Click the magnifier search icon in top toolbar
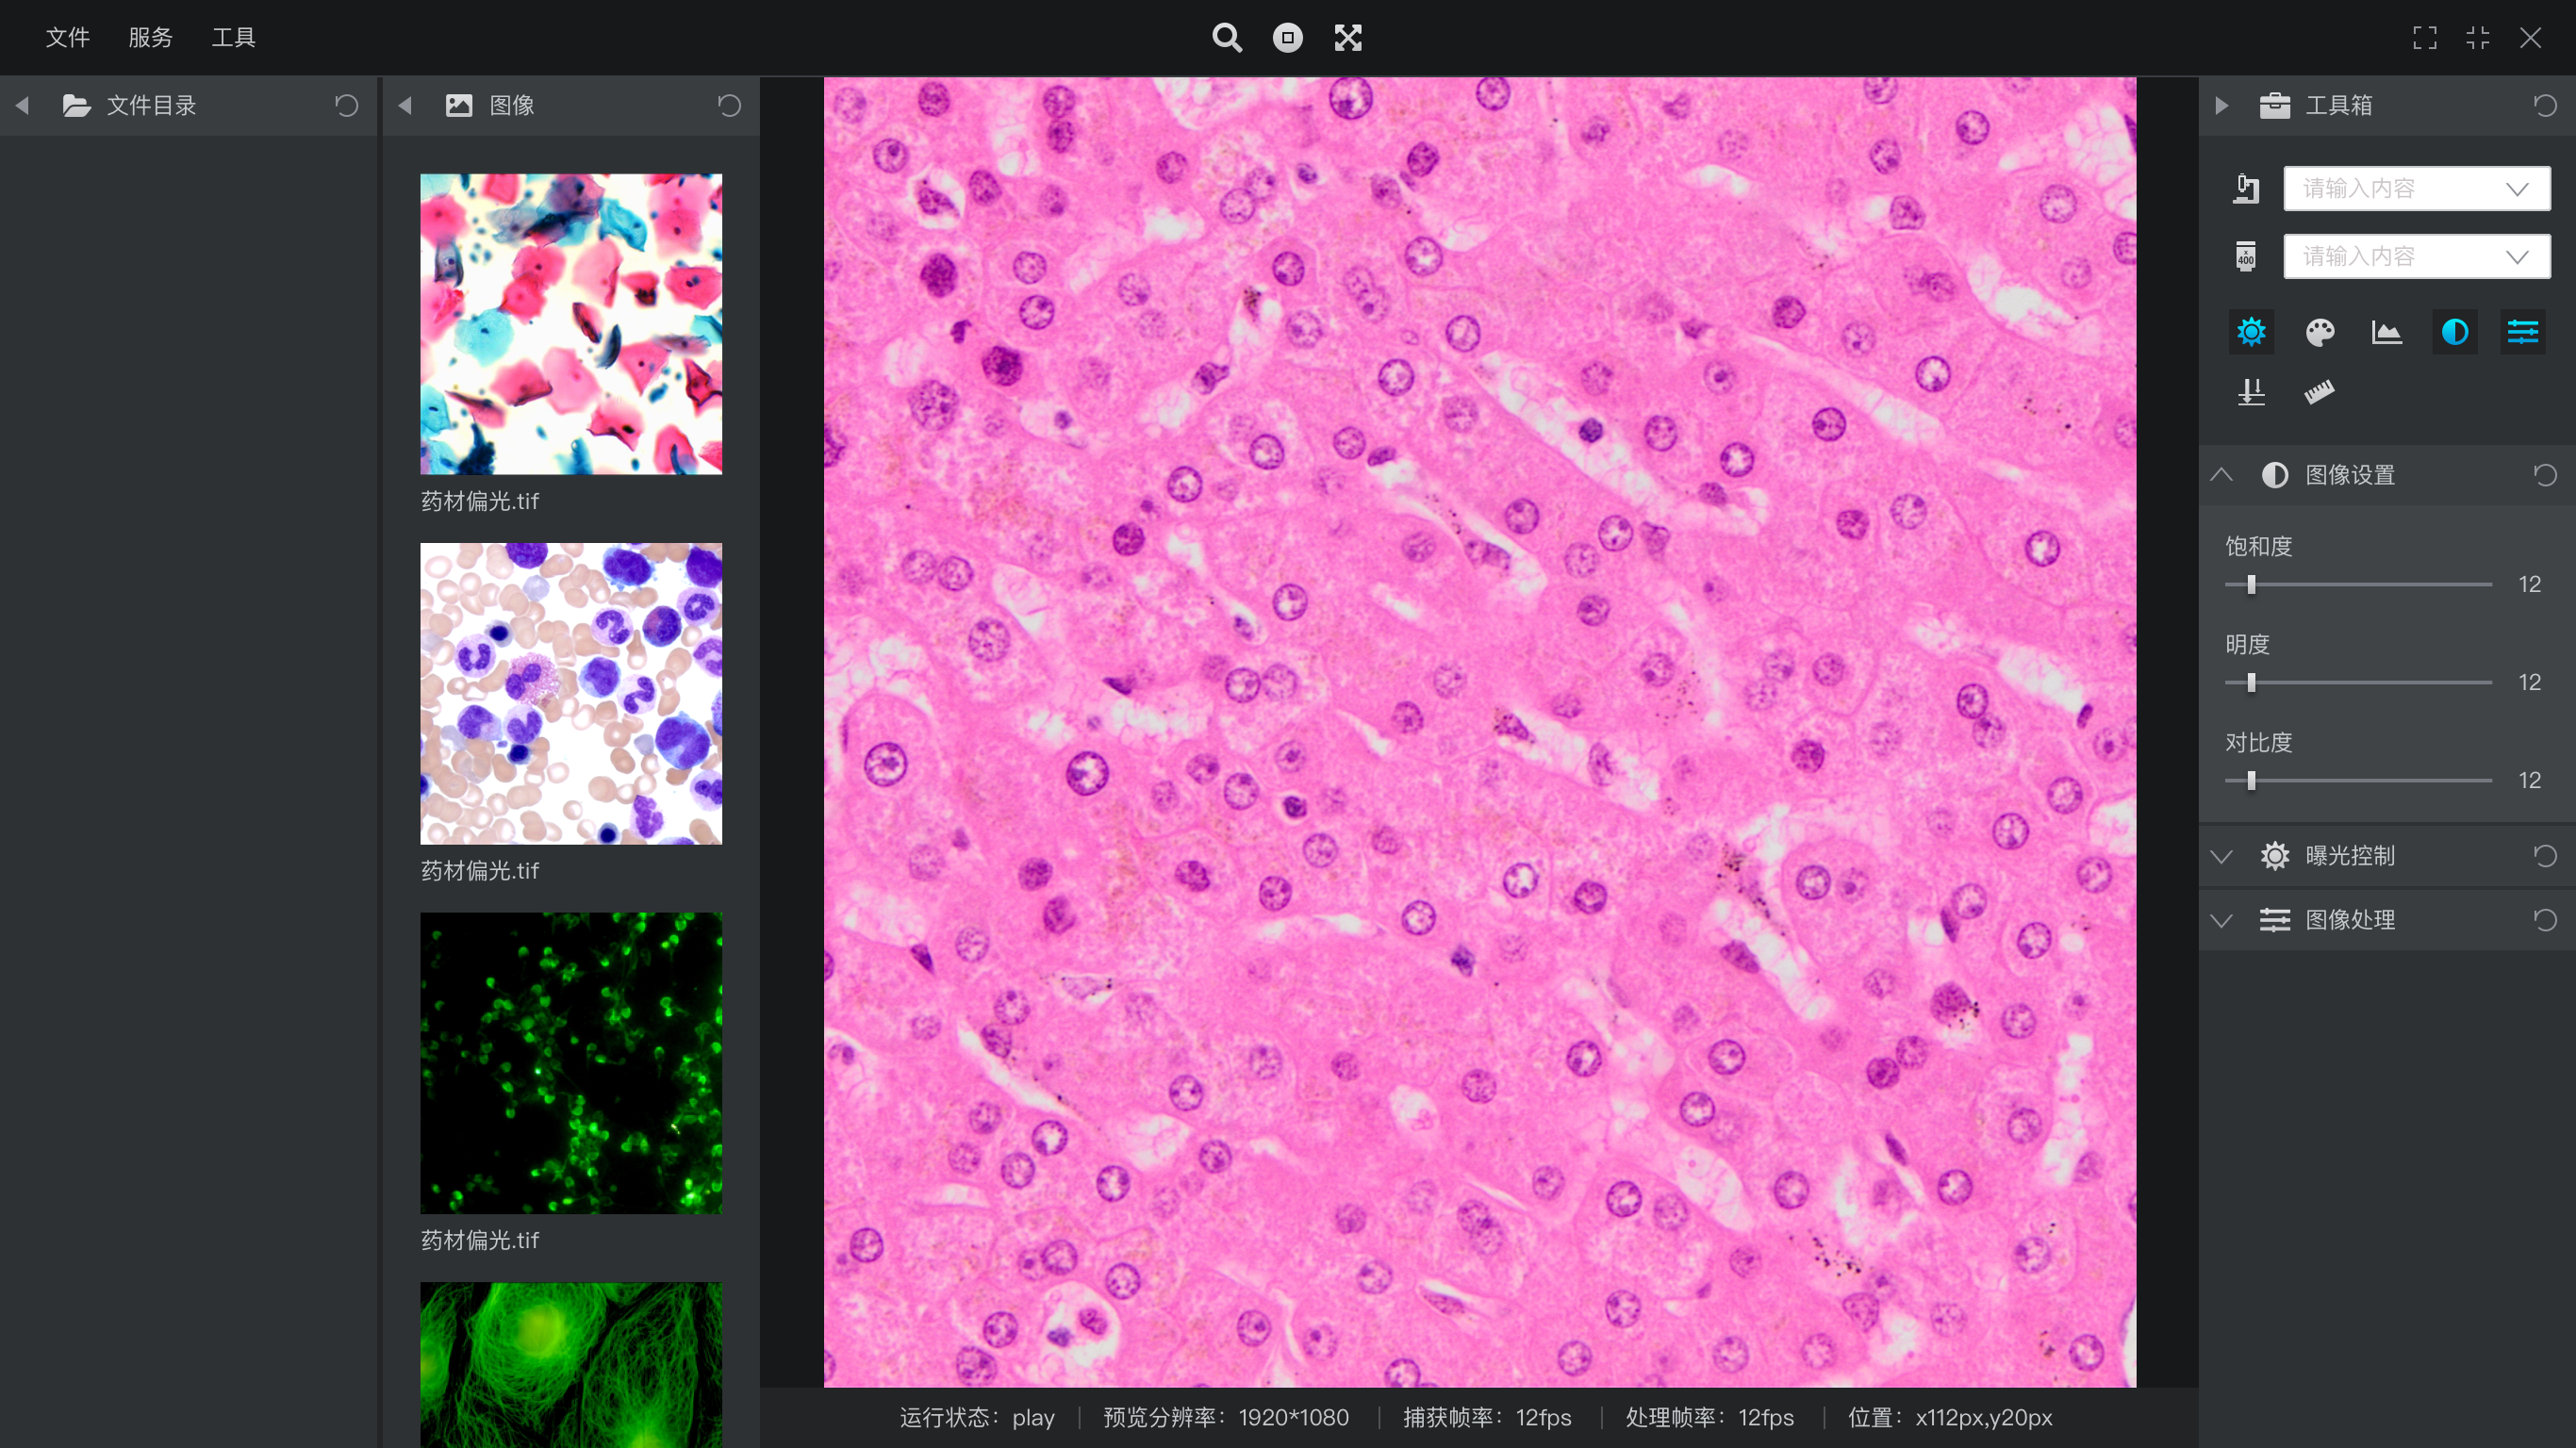 (1226, 38)
